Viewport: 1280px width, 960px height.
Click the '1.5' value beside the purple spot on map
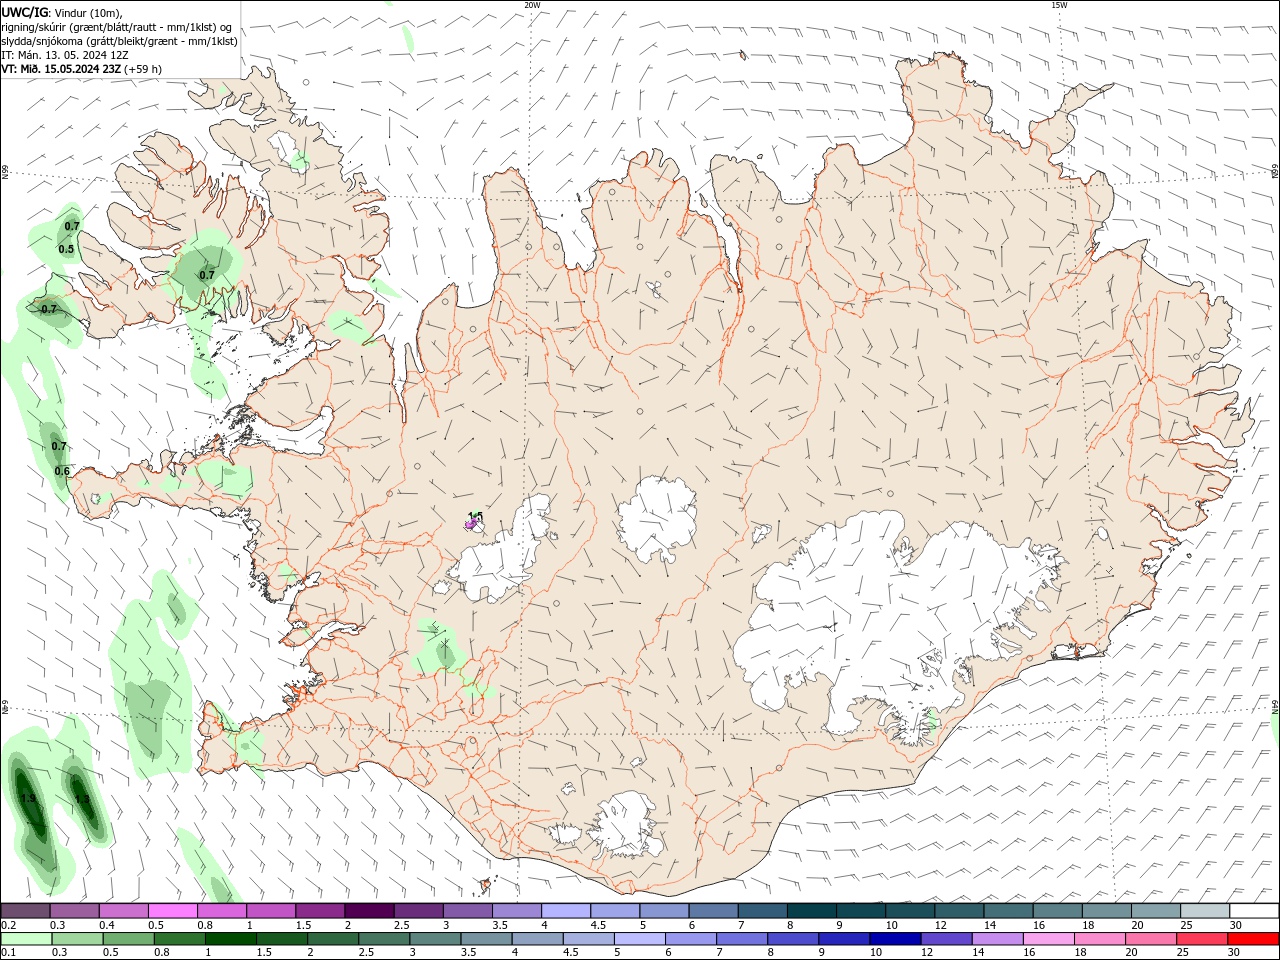coord(476,516)
